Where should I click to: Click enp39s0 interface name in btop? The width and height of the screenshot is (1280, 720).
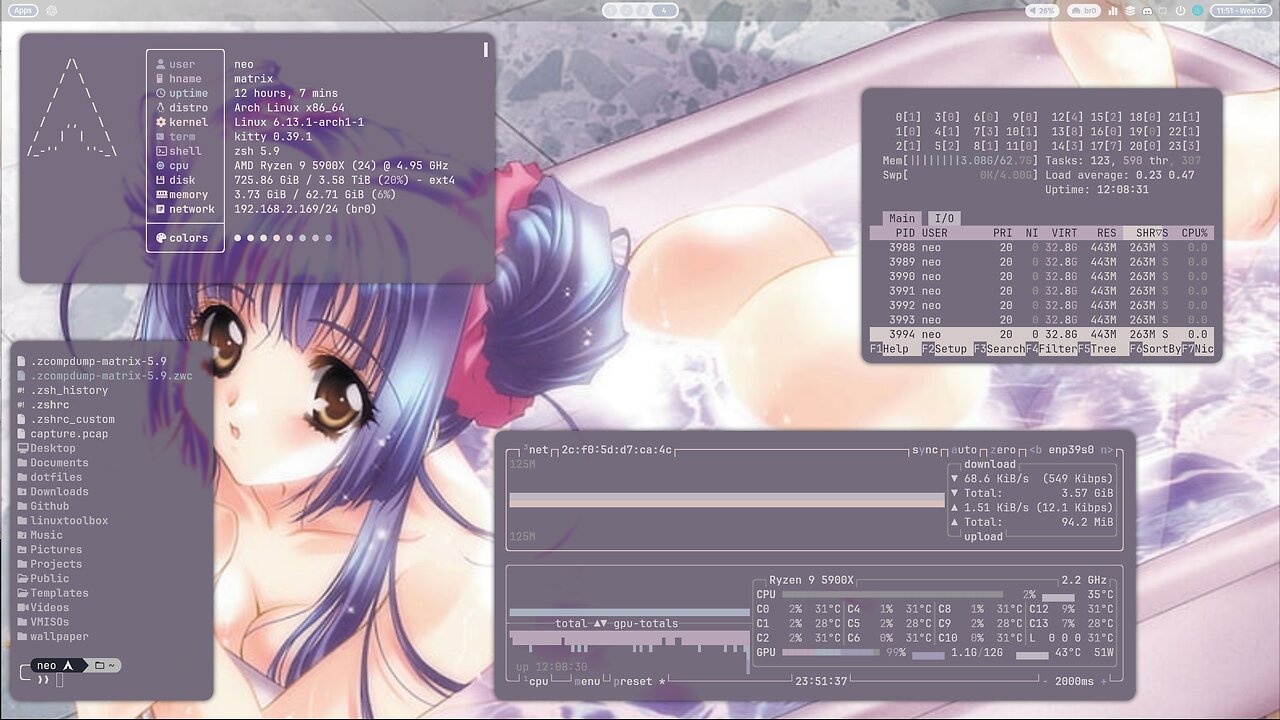click(x=1072, y=450)
